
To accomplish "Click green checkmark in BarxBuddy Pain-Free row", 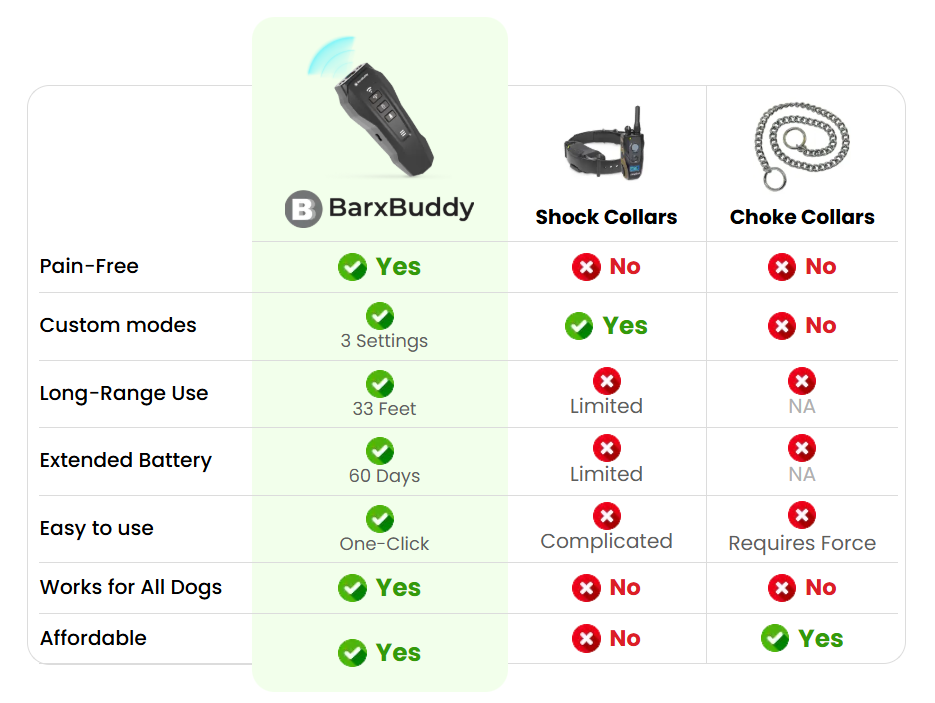I will 352,267.
